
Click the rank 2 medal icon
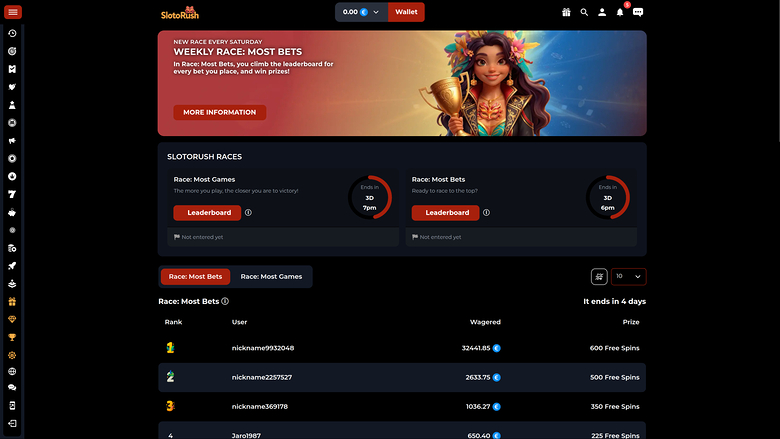click(x=170, y=376)
